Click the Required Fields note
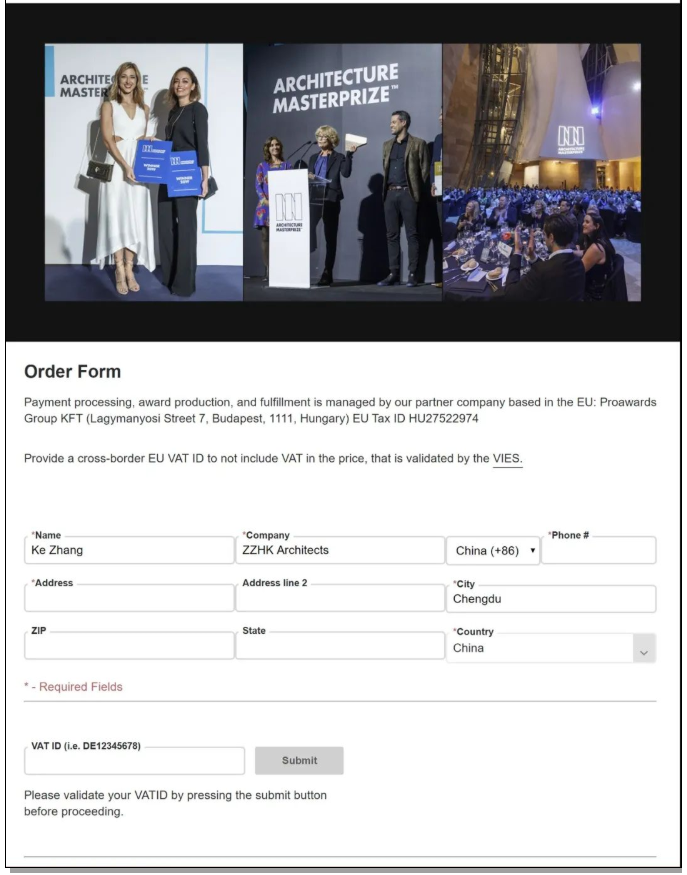This screenshot has height=875, width=687. (73, 687)
